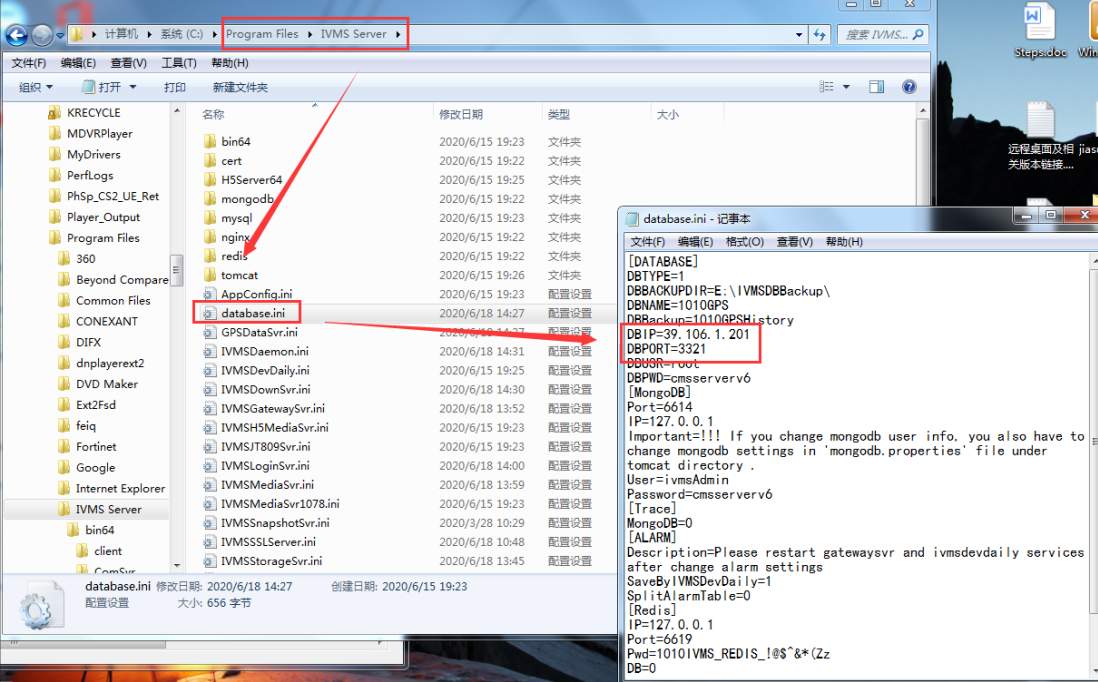Click the 新建文件夹 toolbar button
Image resolution: width=1098 pixels, height=682 pixels.
240,88
